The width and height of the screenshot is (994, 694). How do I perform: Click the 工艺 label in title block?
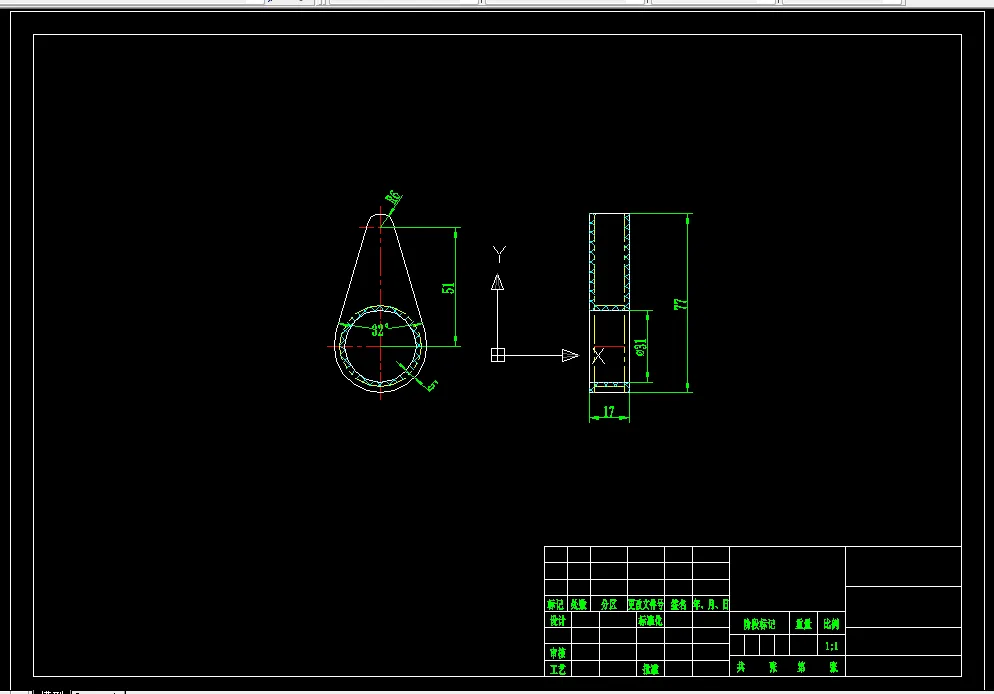(x=557, y=669)
